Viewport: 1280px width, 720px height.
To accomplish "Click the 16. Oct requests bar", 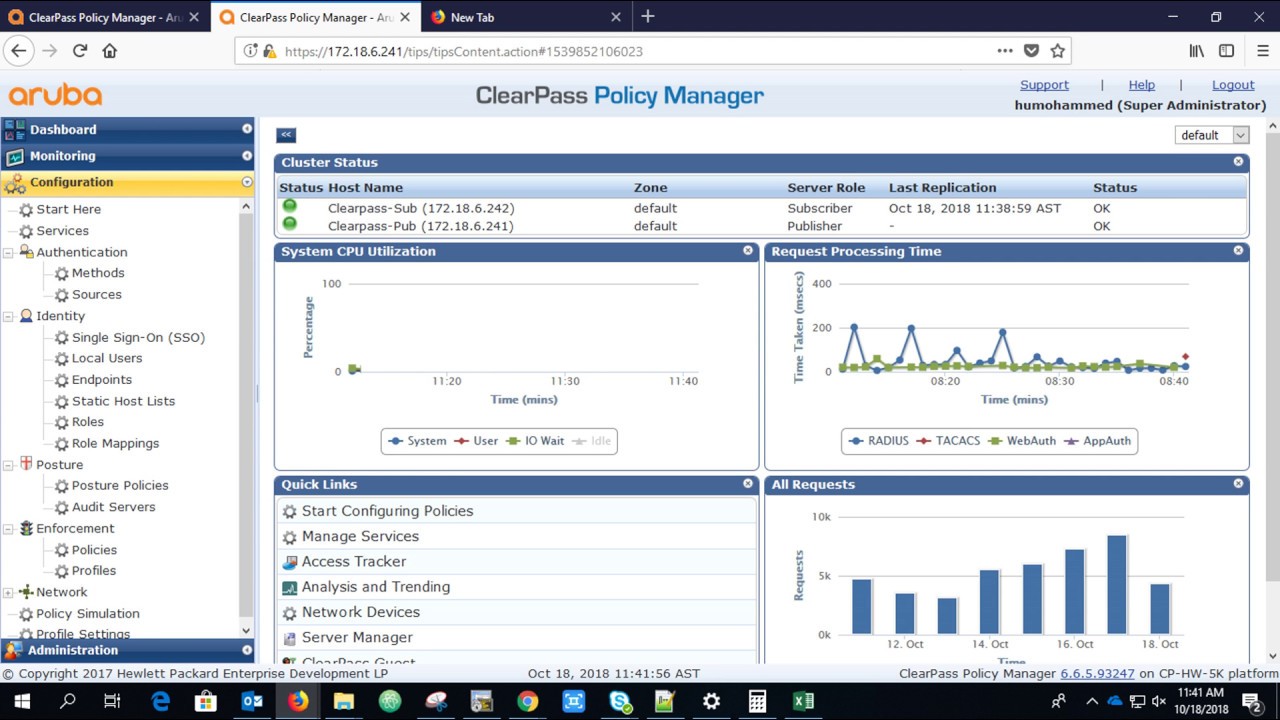I will click(x=1075, y=592).
